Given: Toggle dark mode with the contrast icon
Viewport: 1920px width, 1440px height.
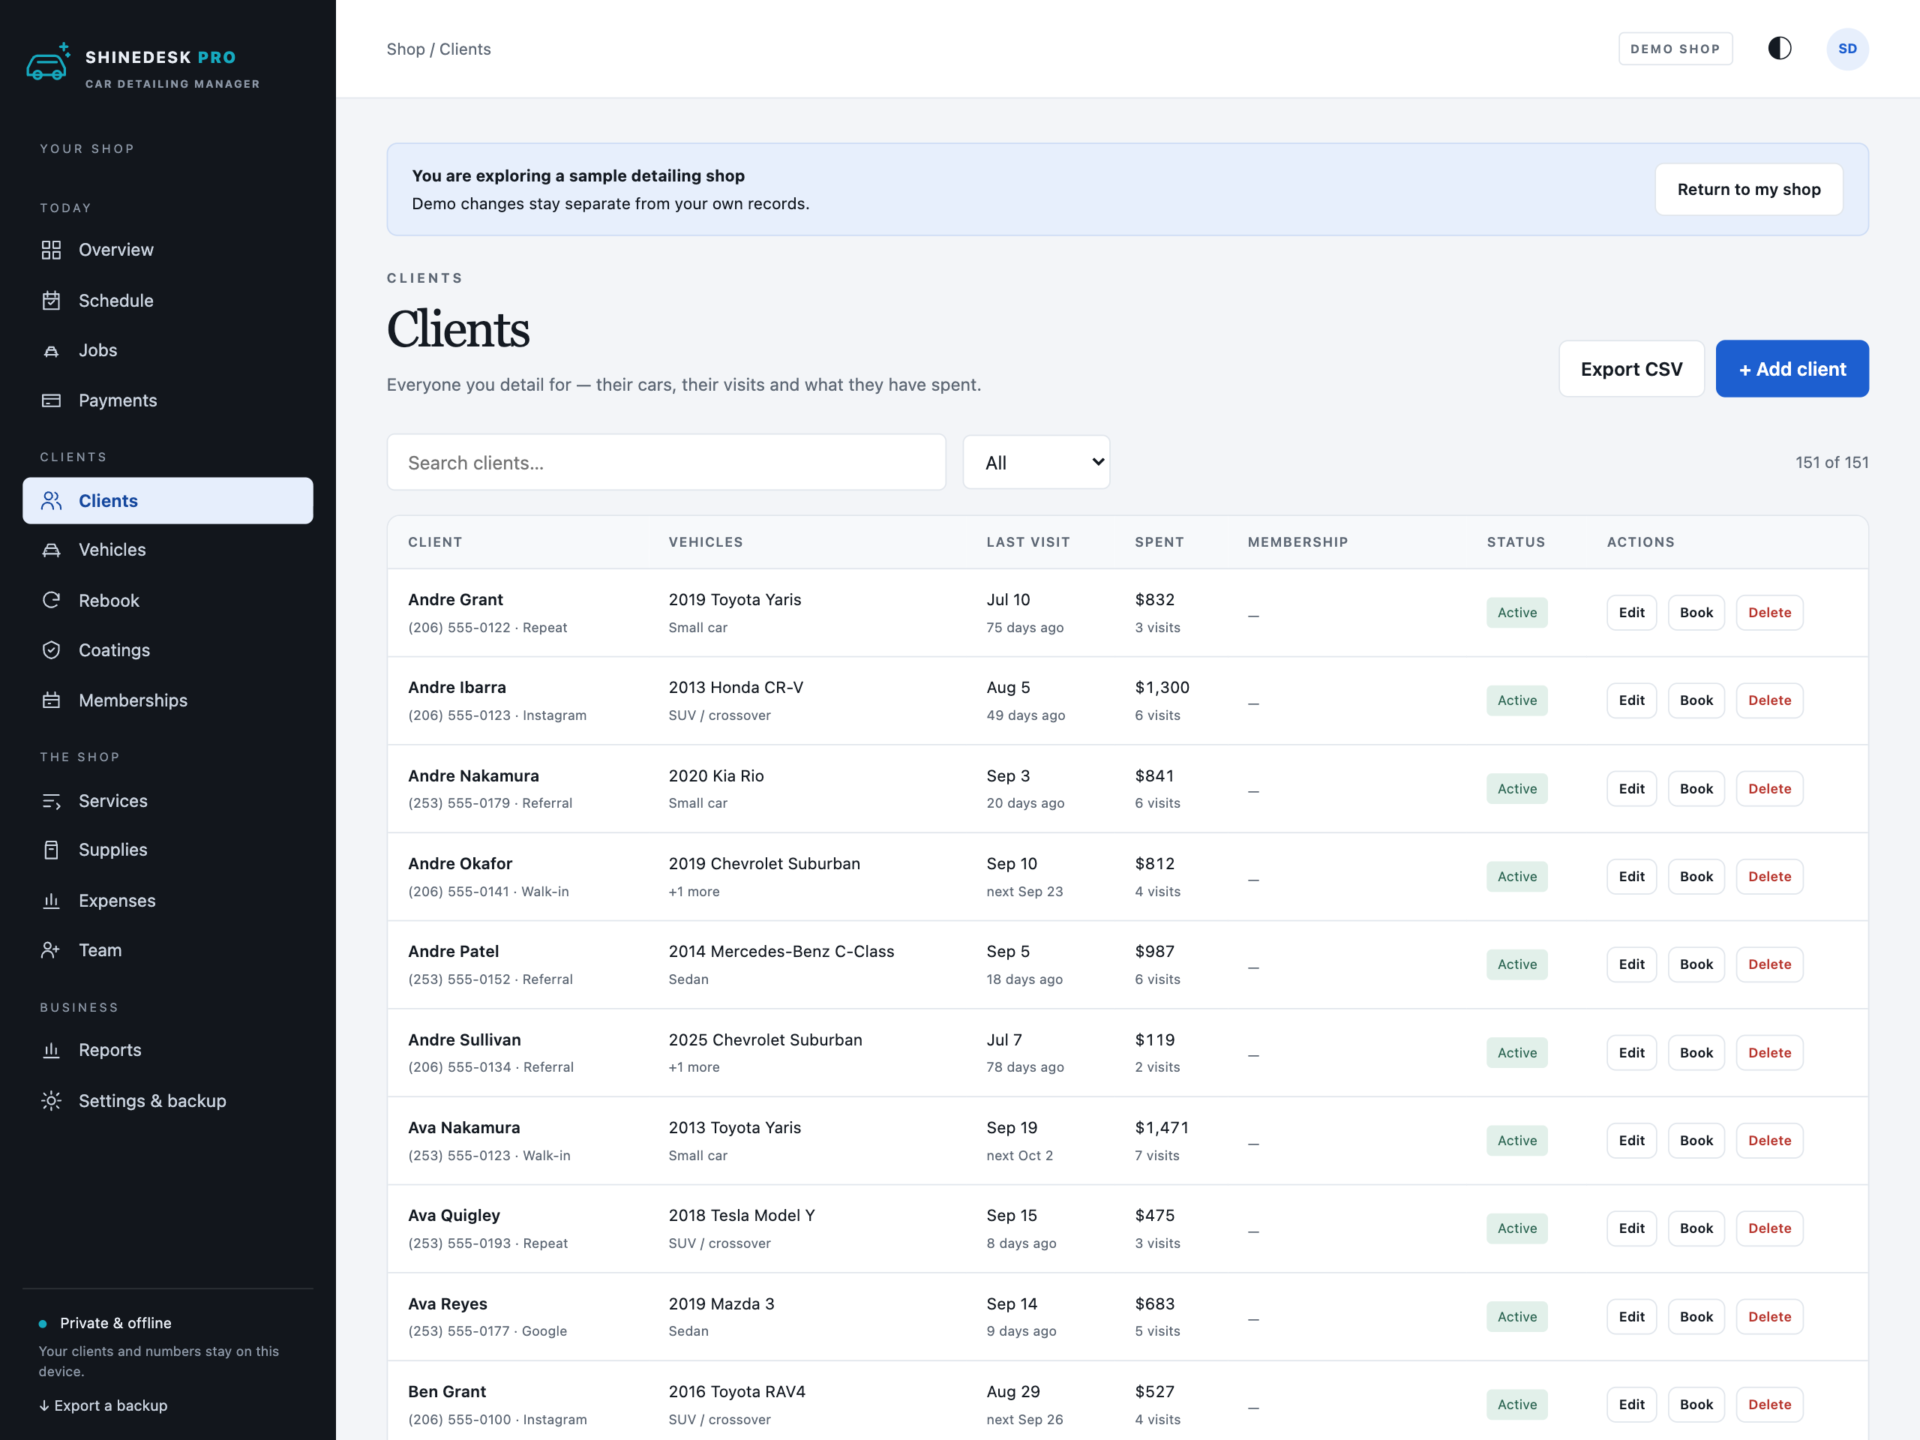Looking at the screenshot, I should point(1780,48).
